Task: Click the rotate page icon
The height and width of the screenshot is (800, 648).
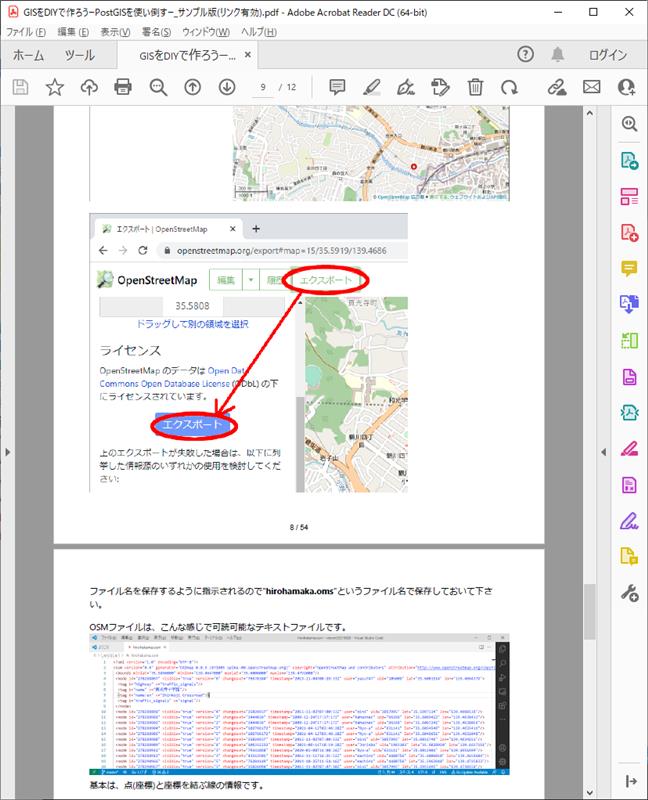Action: pos(509,87)
